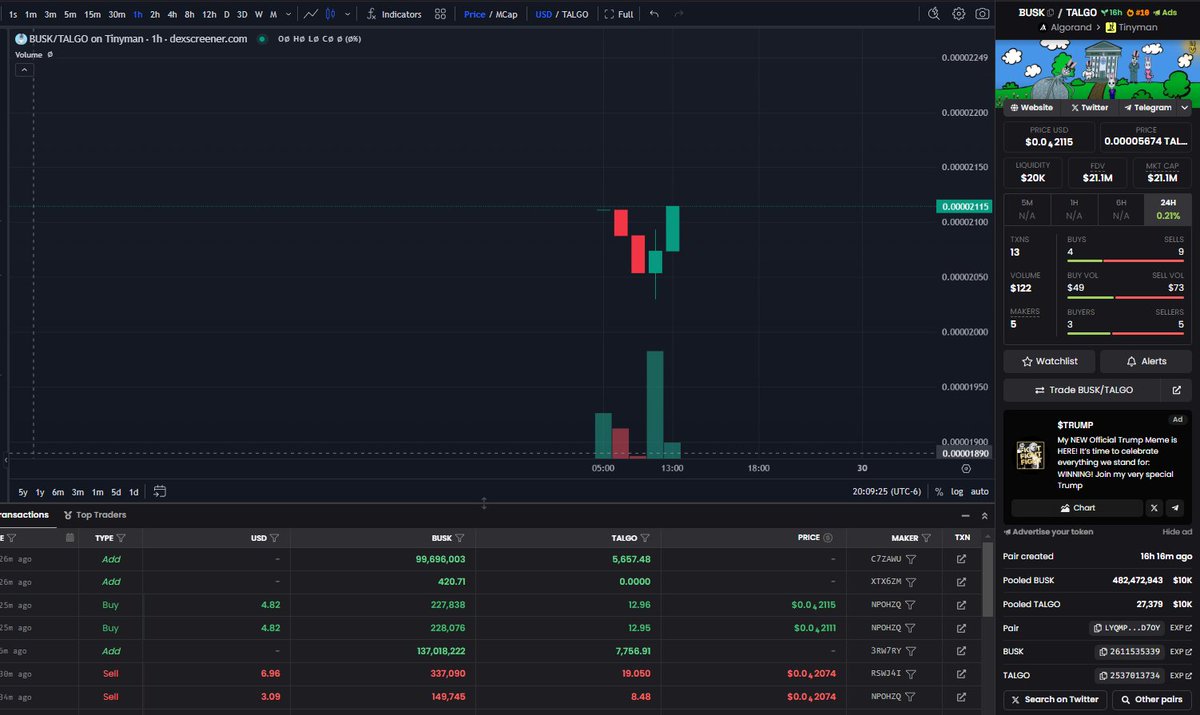The height and width of the screenshot is (715, 1200).
Task: Open trade in external window icon
Action: pyautogui.click(x=1177, y=390)
